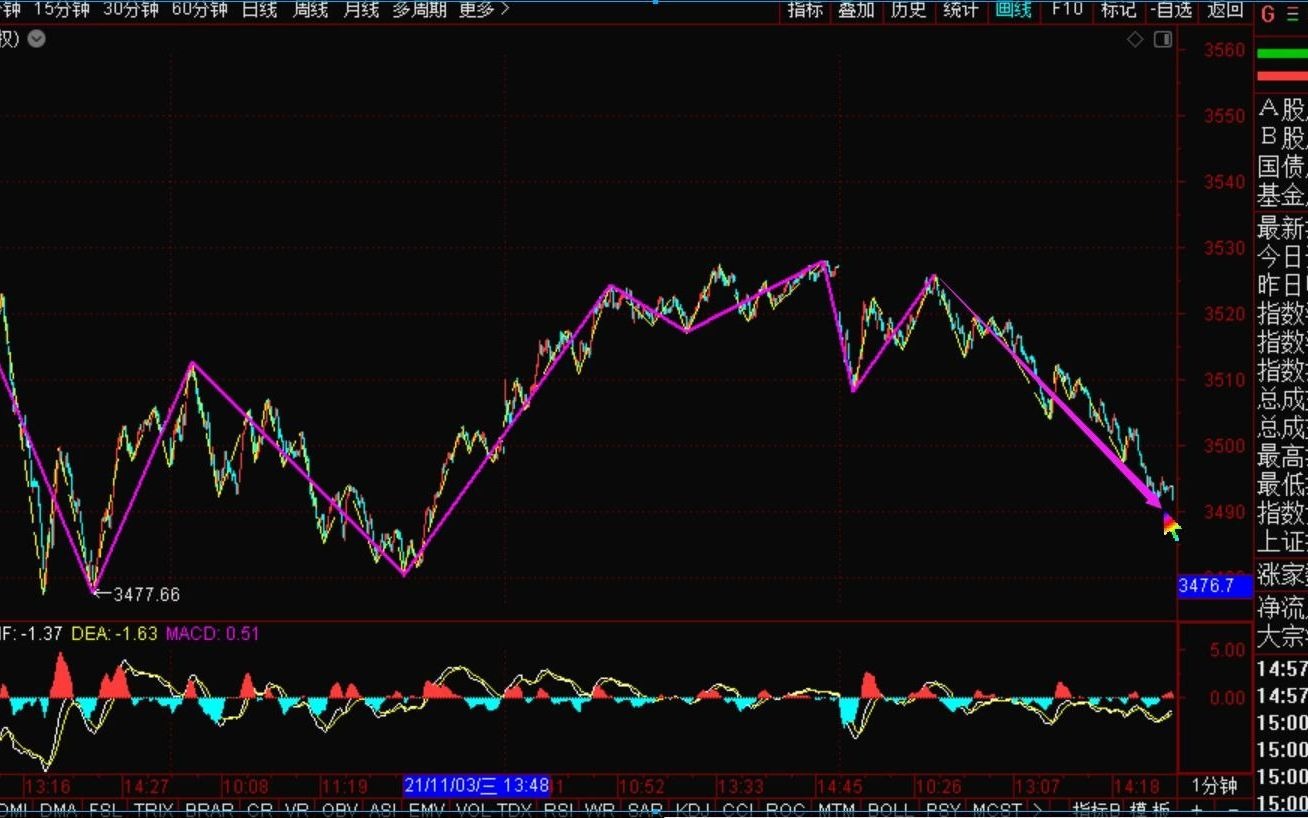The height and width of the screenshot is (818, 1308).
Task: Click the diamond icon atop the chart
Action: 1135,39
